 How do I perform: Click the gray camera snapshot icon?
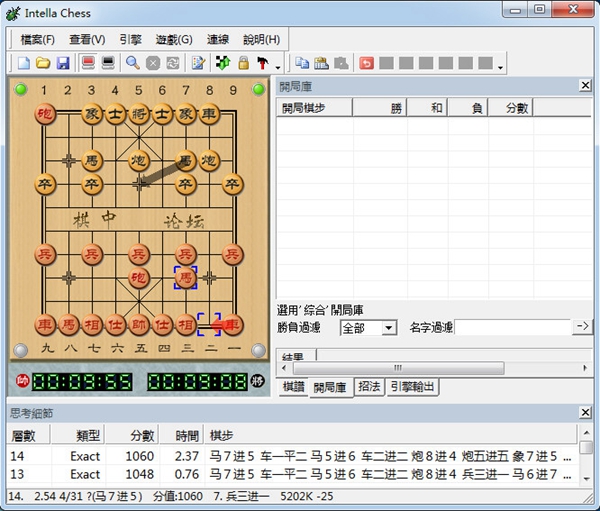click(341, 63)
